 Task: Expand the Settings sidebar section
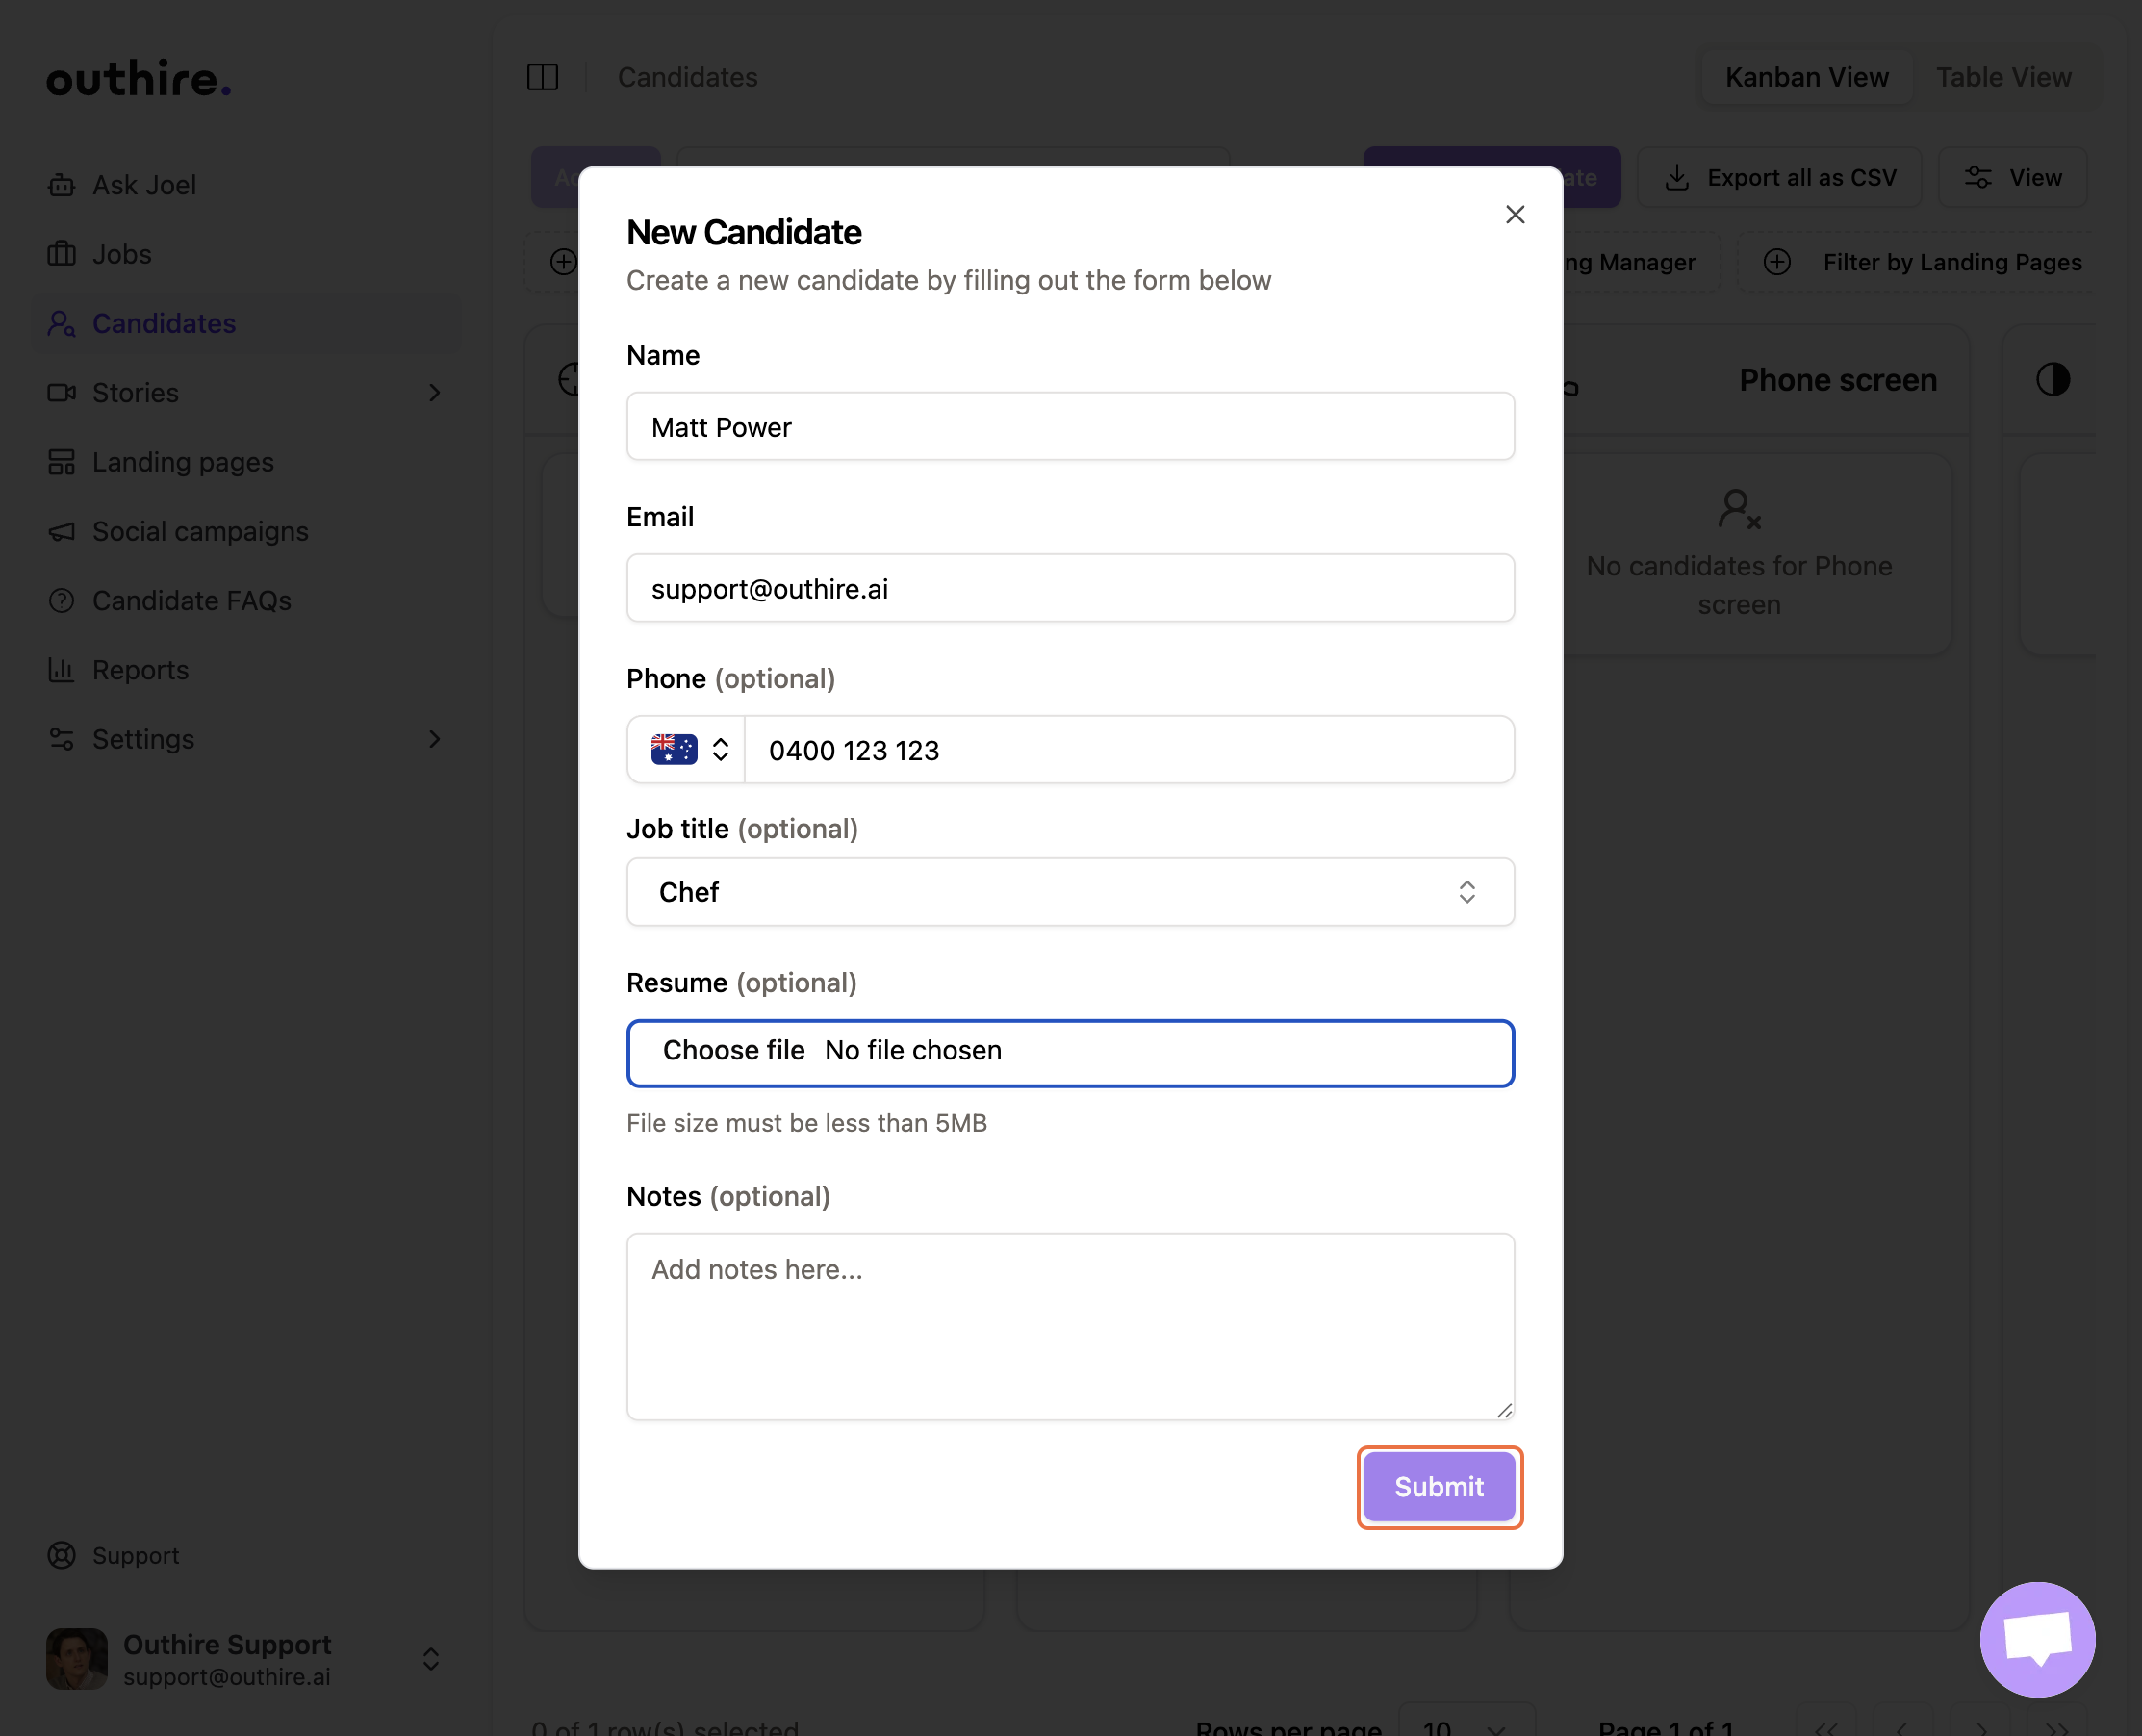pyautogui.click(x=434, y=739)
